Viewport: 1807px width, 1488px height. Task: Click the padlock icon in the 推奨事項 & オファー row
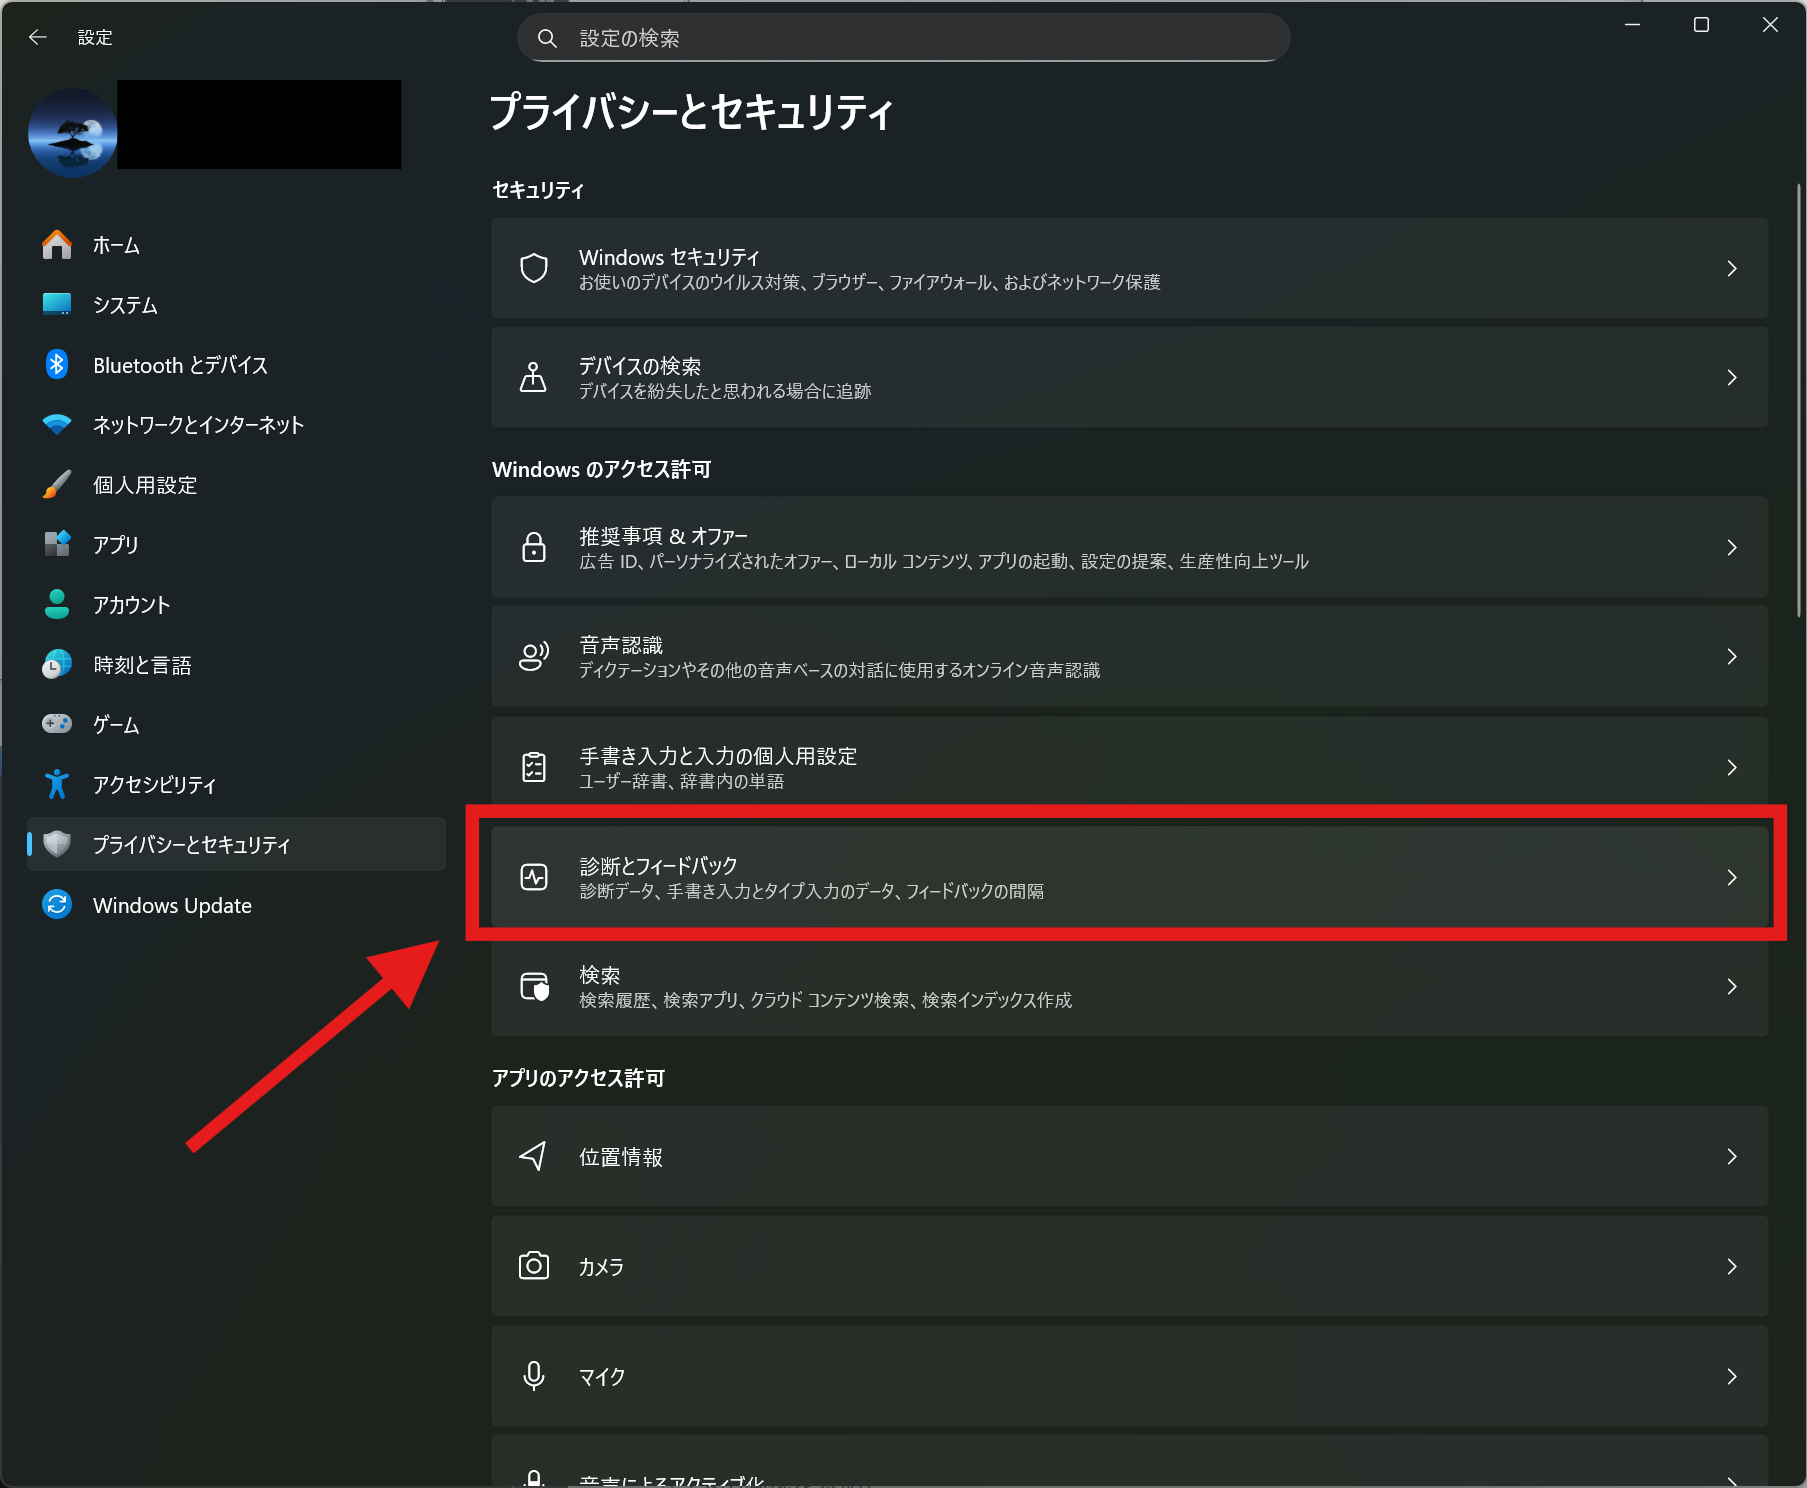[534, 547]
